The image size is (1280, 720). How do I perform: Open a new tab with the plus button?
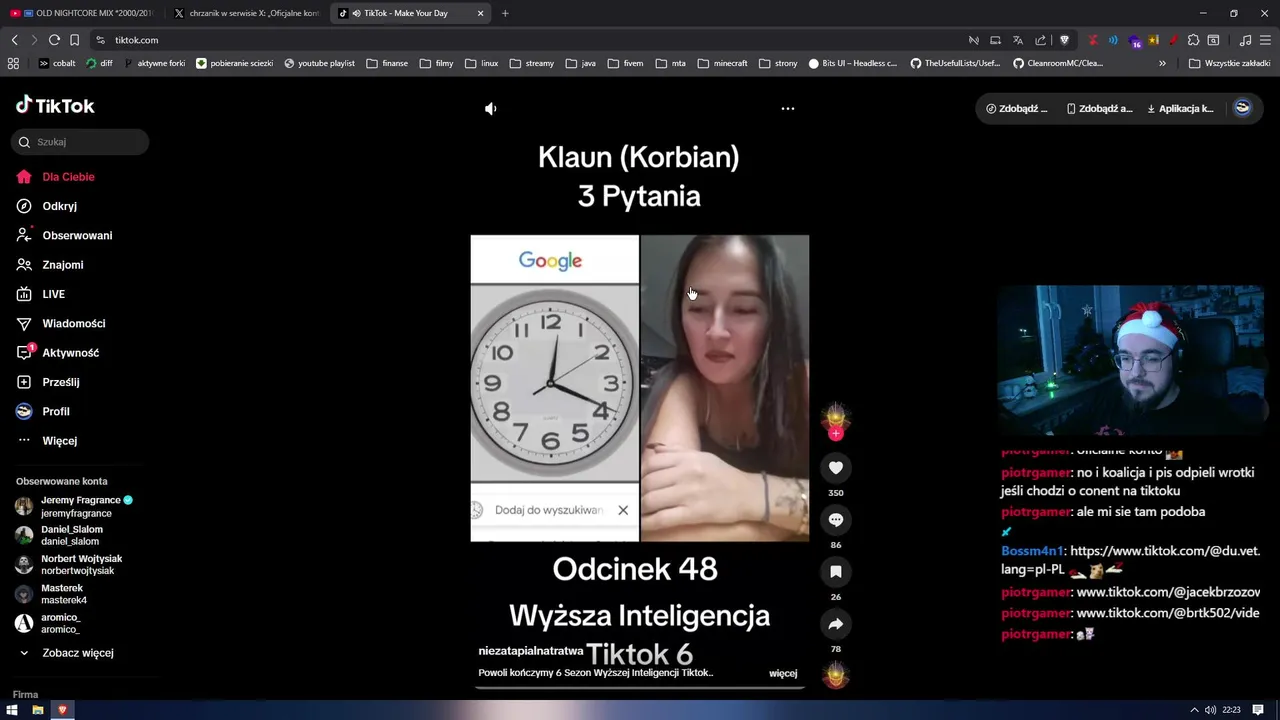(x=505, y=13)
